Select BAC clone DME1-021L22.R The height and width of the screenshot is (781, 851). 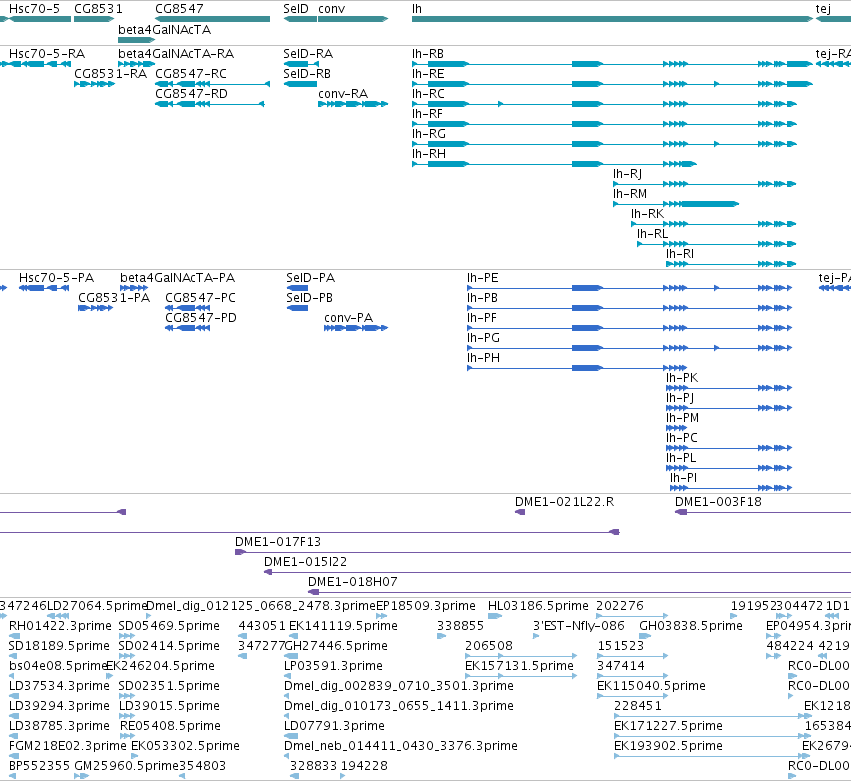pyautogui.click(x=520, y=512)
